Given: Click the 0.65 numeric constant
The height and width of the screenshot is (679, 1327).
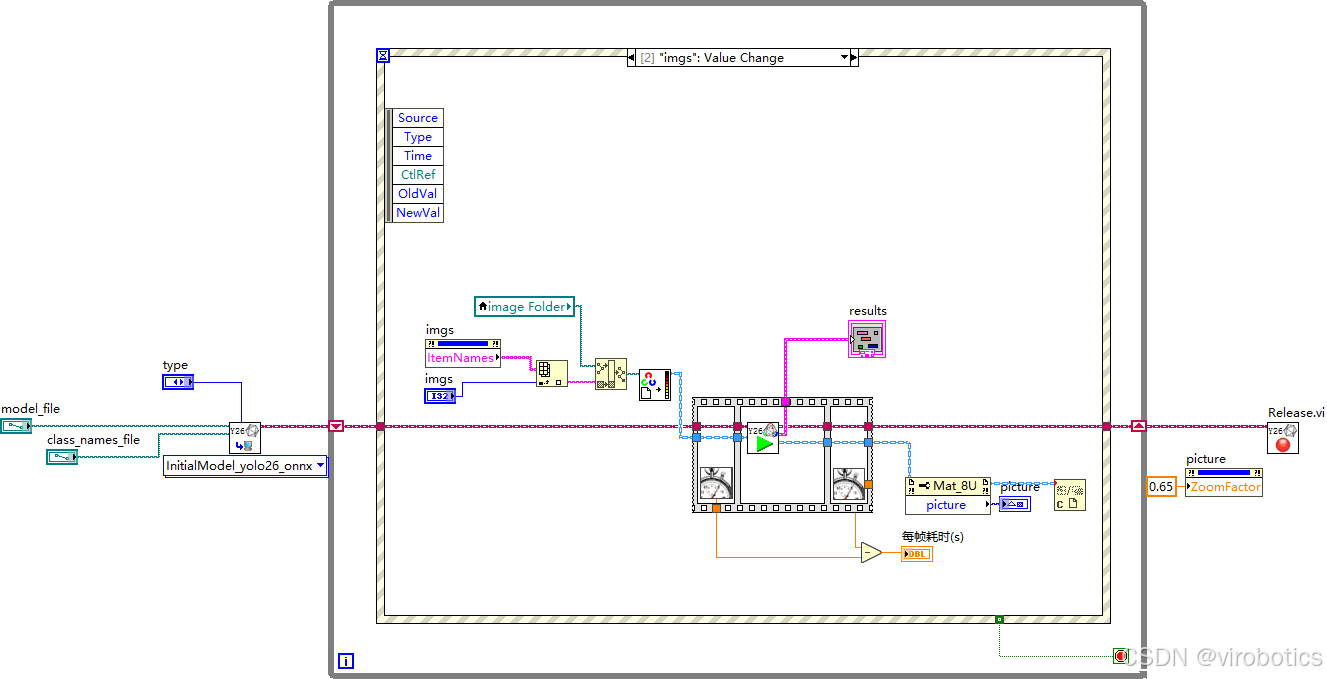Looking at the screenshot, I should (x=1161, y=487).
